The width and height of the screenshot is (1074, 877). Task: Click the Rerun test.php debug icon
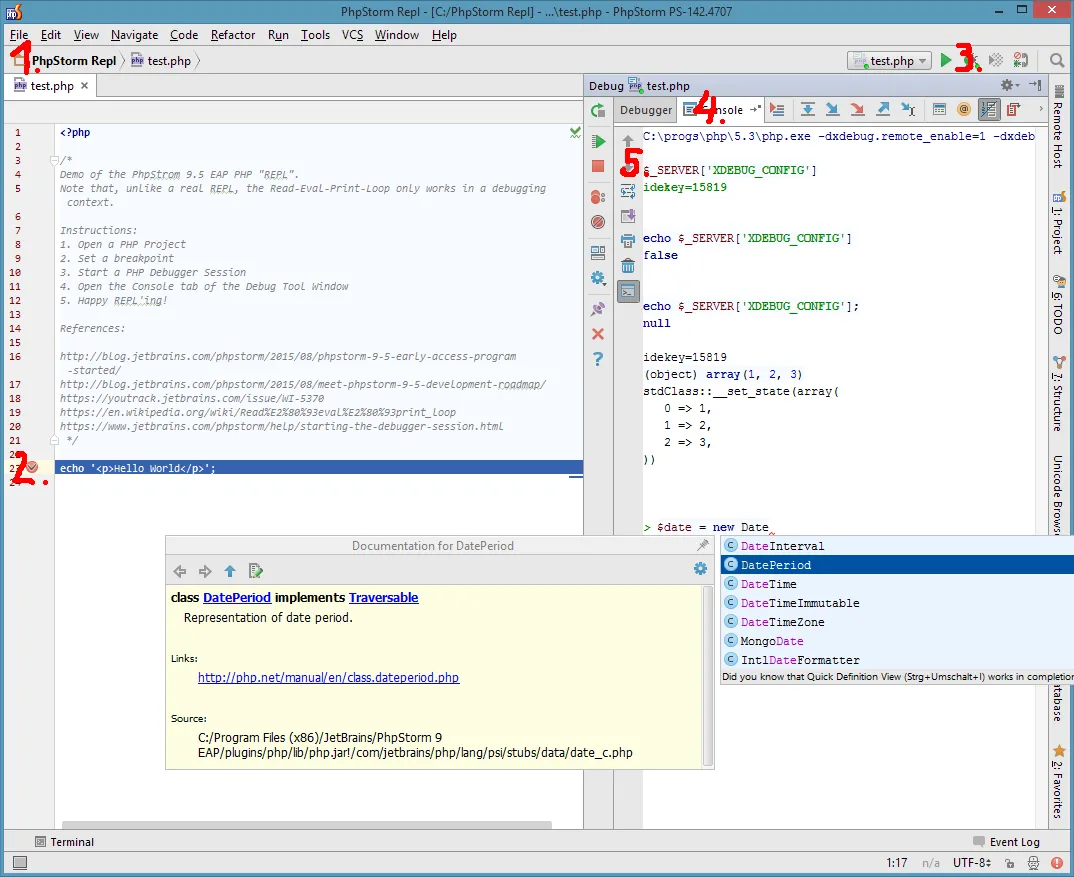point(598,111)
